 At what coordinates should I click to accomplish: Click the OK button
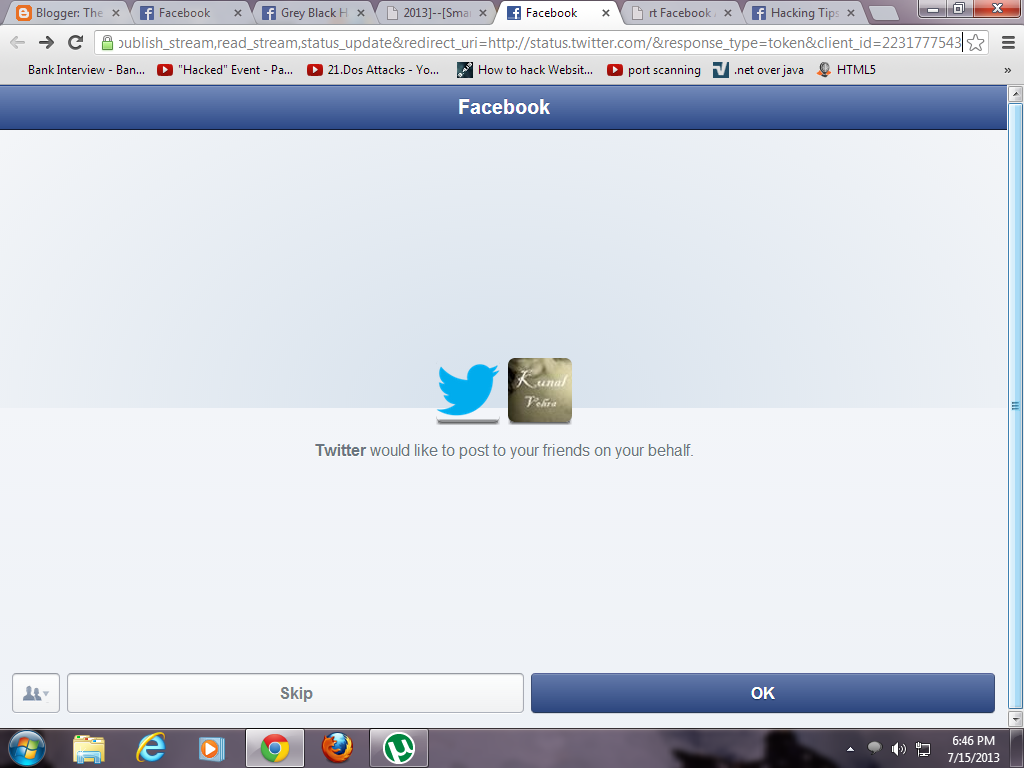tap(763, 693)
